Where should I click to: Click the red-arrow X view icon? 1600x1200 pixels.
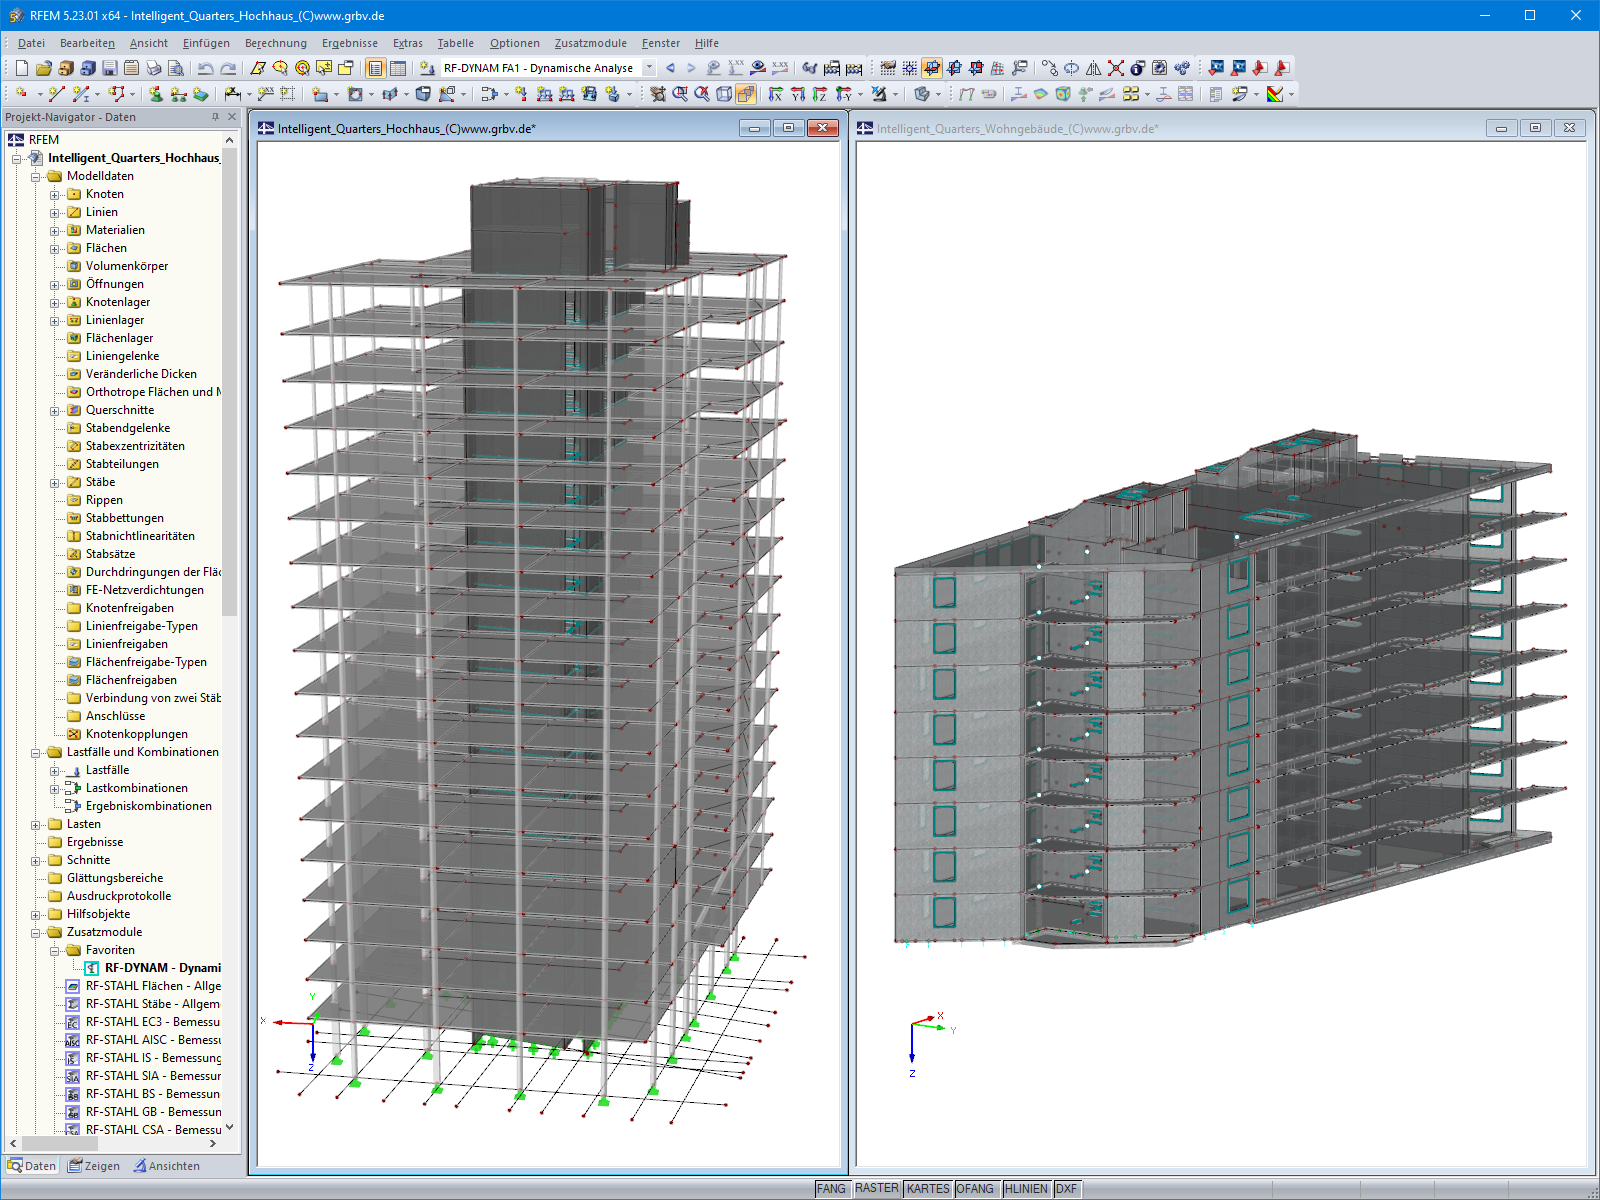pyautogui.click(x=776, y=94)
